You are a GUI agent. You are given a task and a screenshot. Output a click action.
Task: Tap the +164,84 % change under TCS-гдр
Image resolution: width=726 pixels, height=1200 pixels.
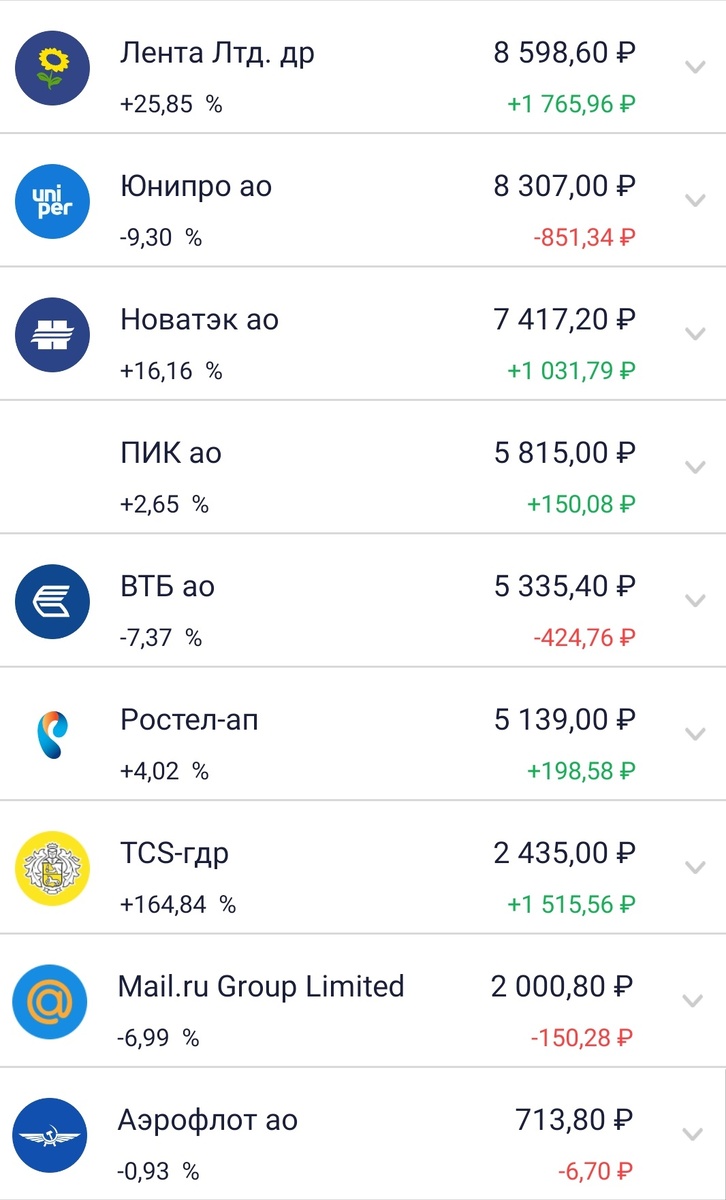coord(178,905)
